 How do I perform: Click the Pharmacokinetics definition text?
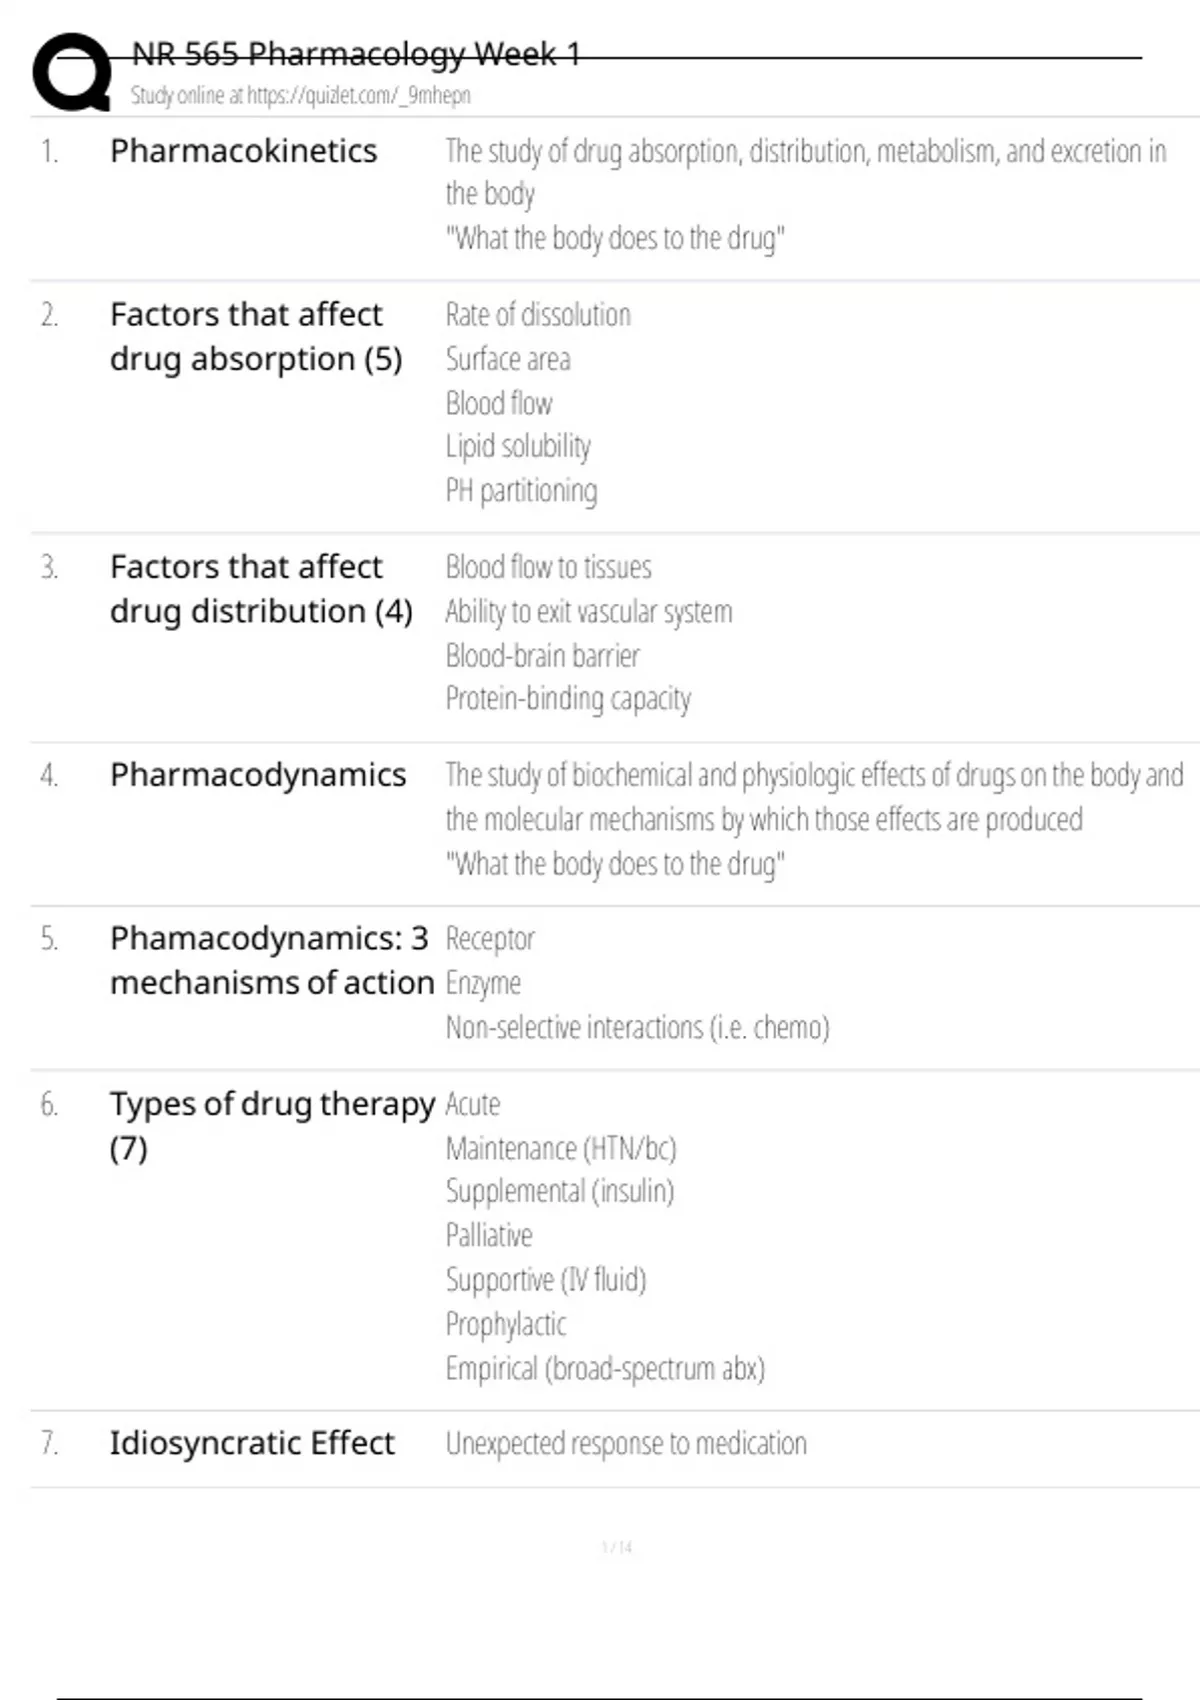click(x=806, y=195)
